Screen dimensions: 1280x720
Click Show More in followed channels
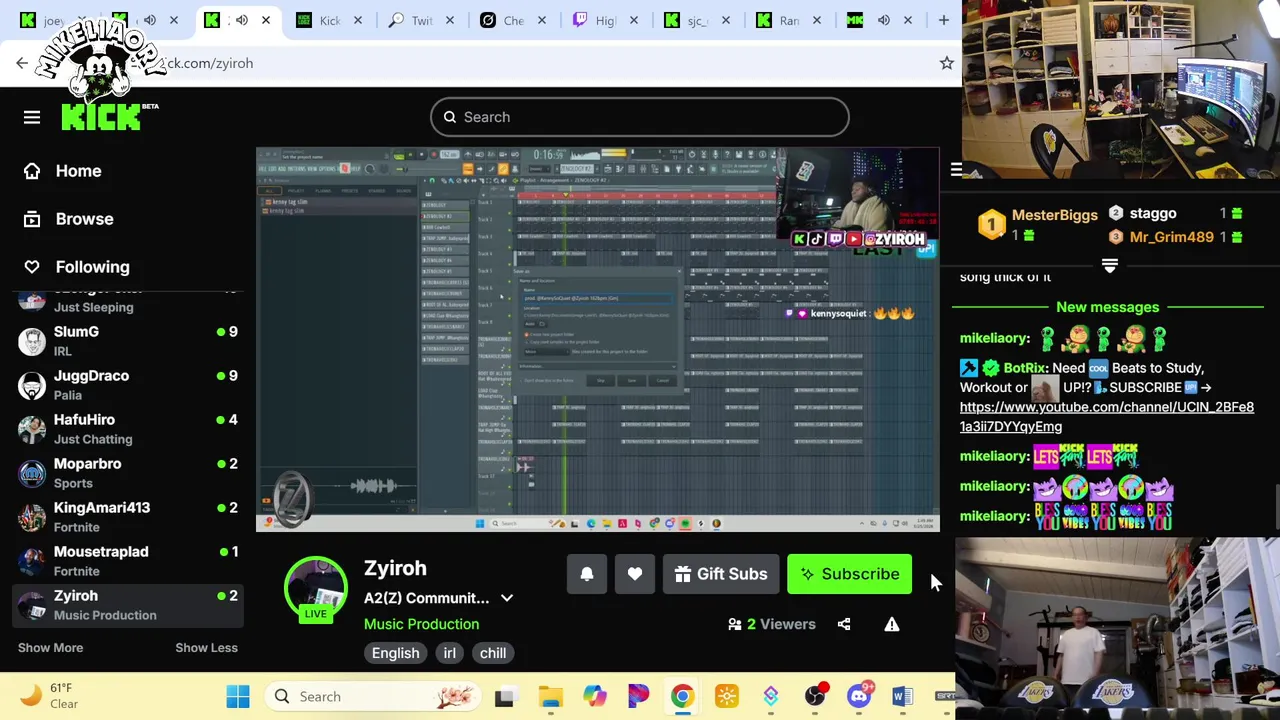point(50,648)
